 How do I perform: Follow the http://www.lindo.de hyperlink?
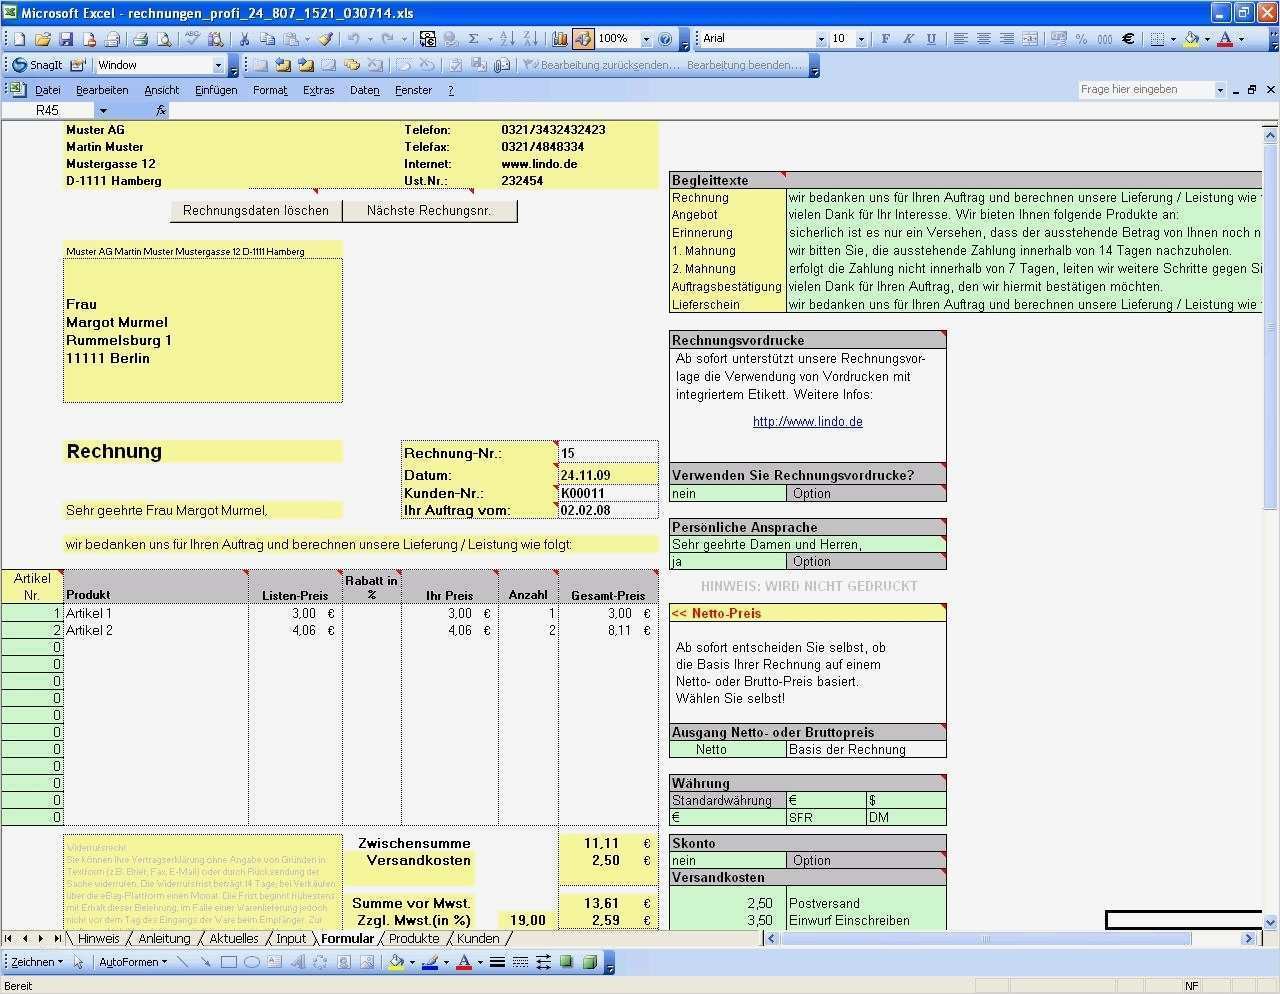807,421
